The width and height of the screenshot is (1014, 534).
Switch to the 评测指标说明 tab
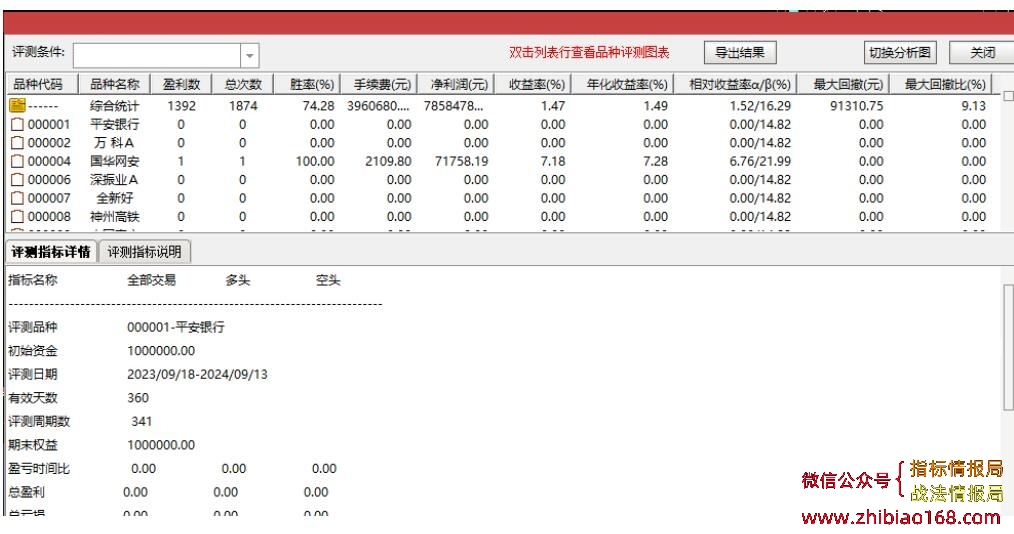coord(144,252)
